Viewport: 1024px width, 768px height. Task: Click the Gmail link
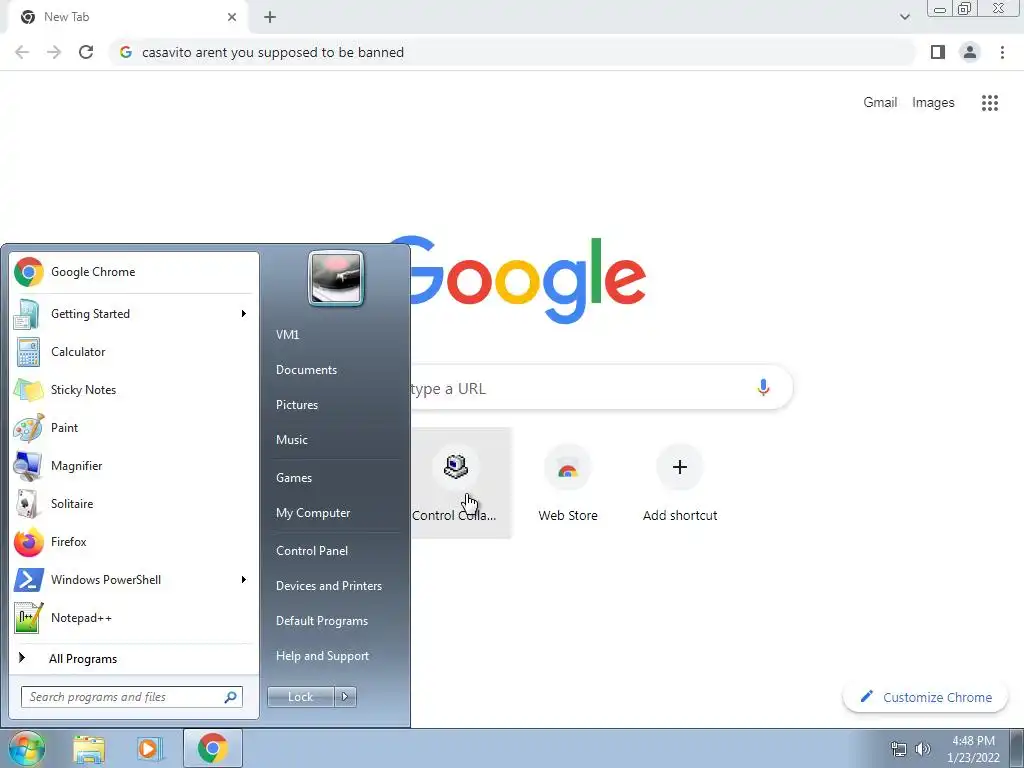point(880,103)
